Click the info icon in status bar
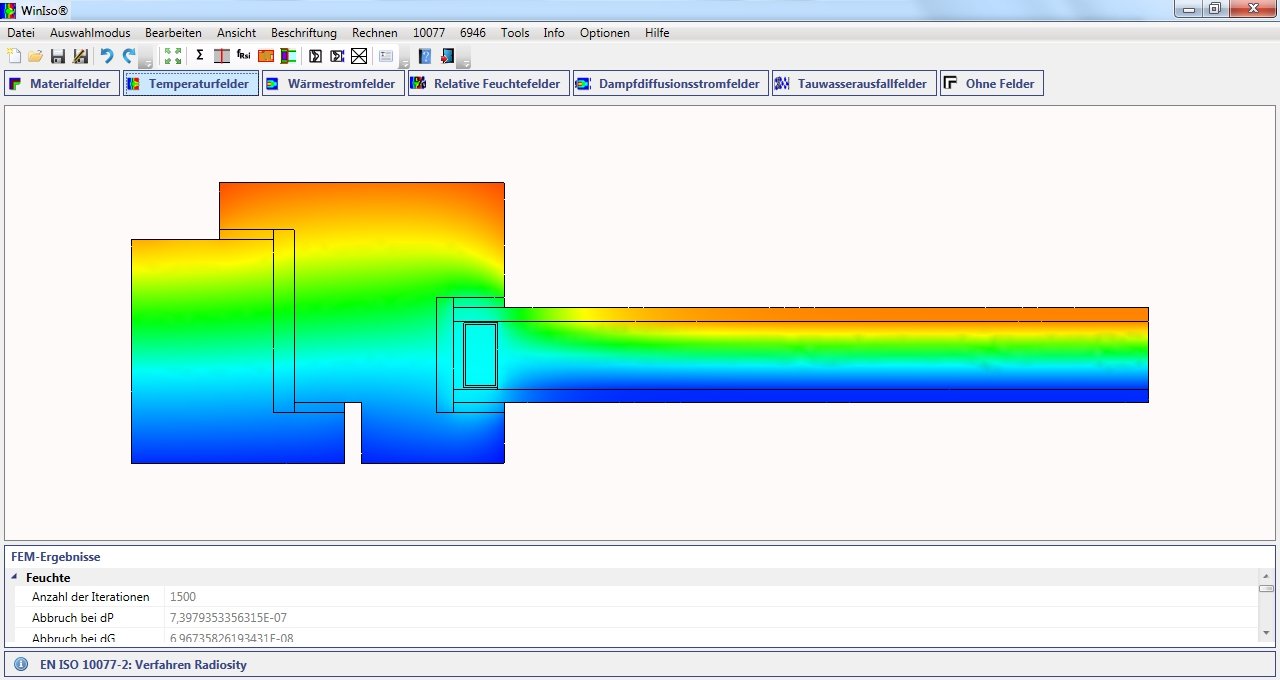 21,664
